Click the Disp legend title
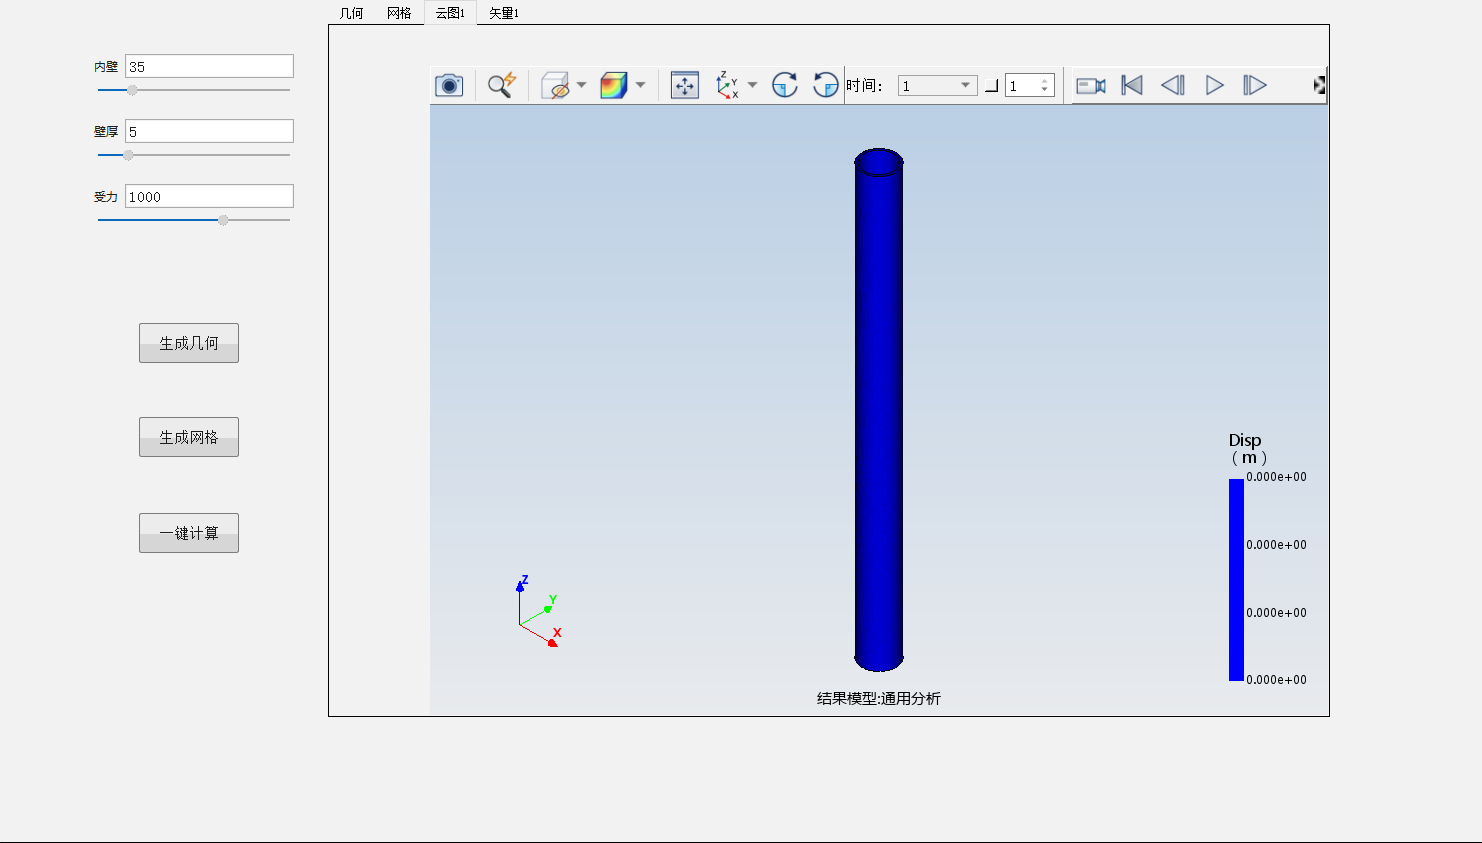Screen dimensions: 1482x843 point(1247,449)
